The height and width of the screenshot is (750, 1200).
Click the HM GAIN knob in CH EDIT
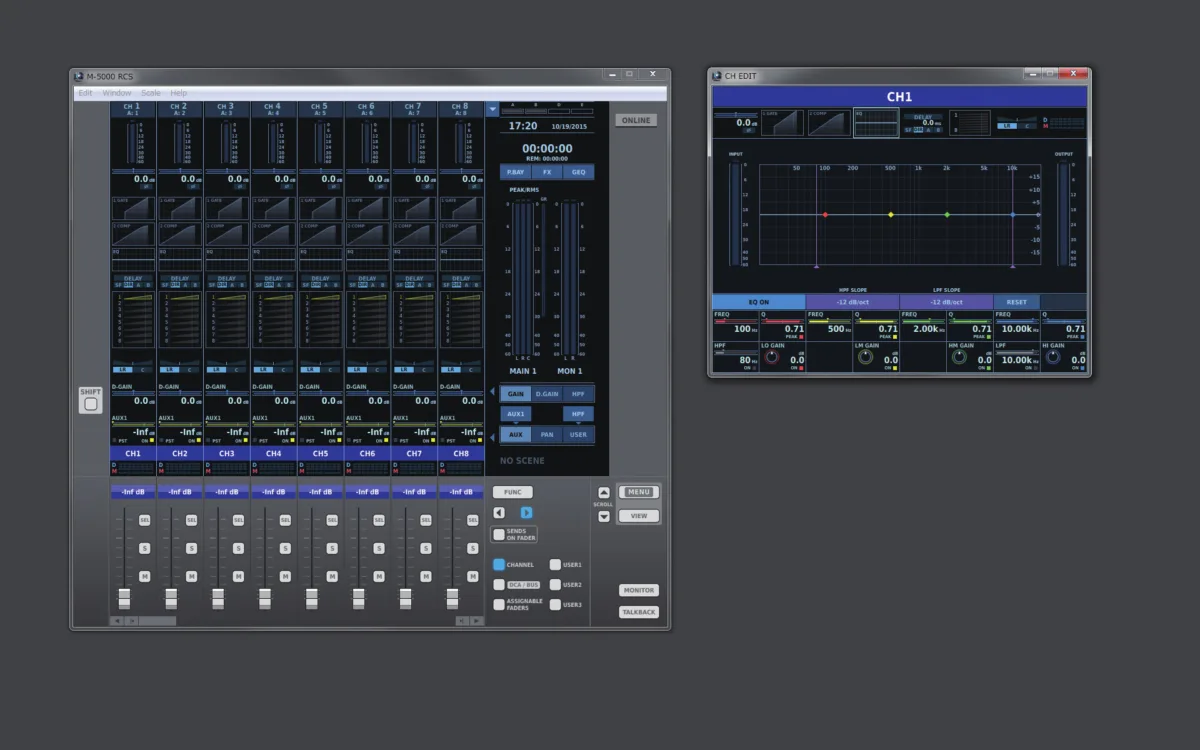(x=959, y=357)
